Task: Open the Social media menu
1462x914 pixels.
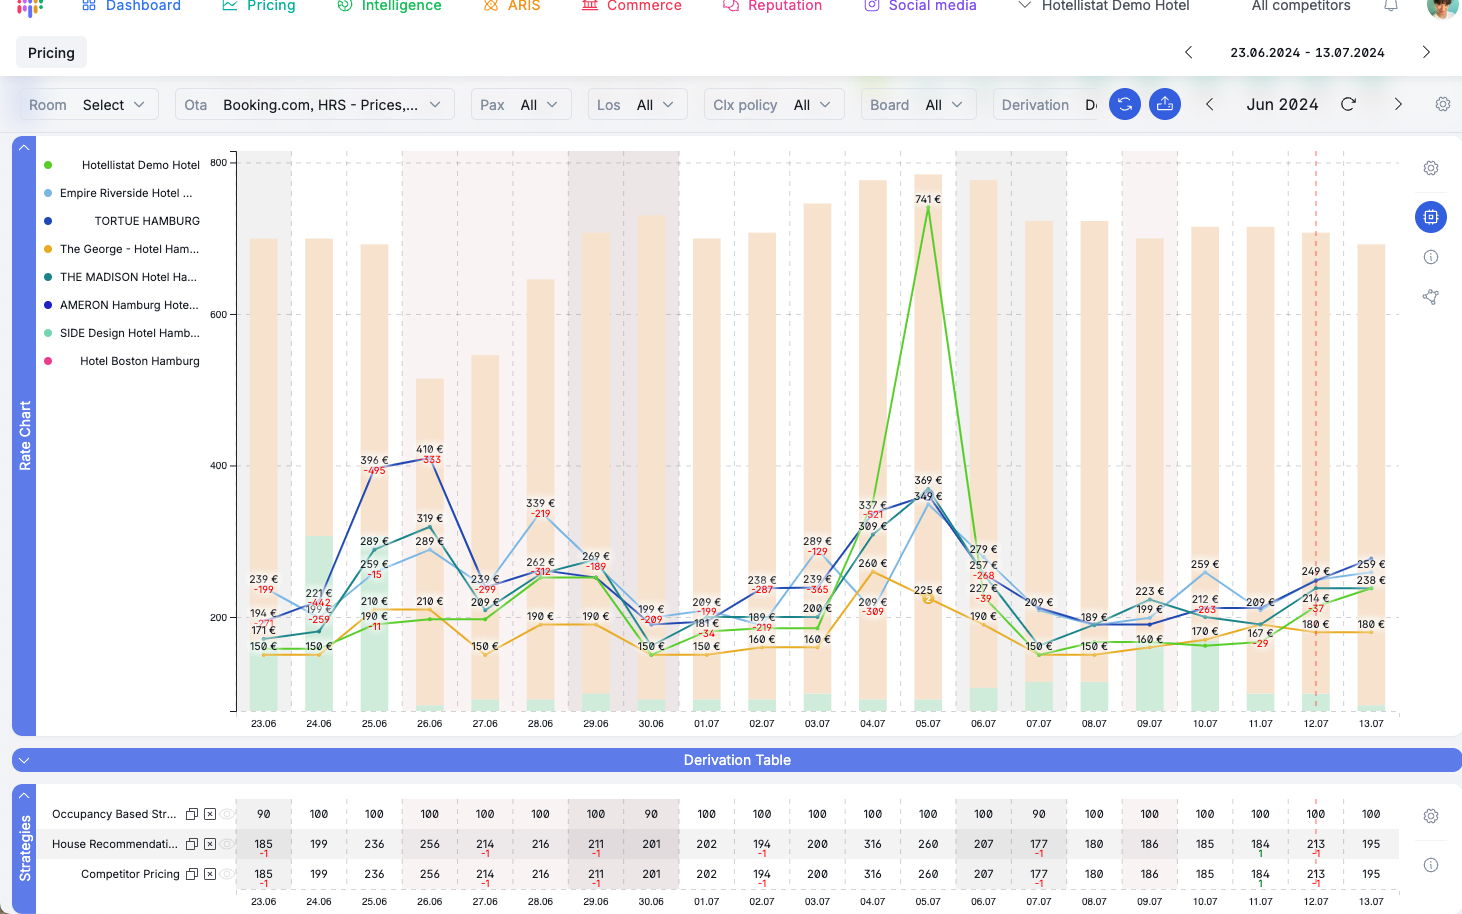Action: tap(920, 6)
